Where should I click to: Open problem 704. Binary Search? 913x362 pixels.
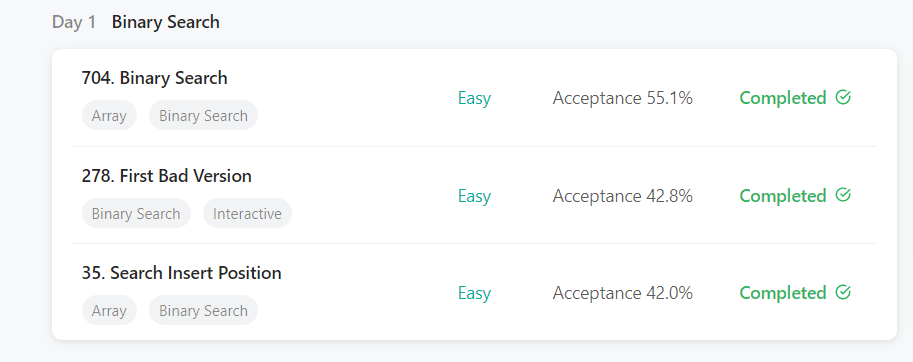pyautogui.click(x=154, y=78)
